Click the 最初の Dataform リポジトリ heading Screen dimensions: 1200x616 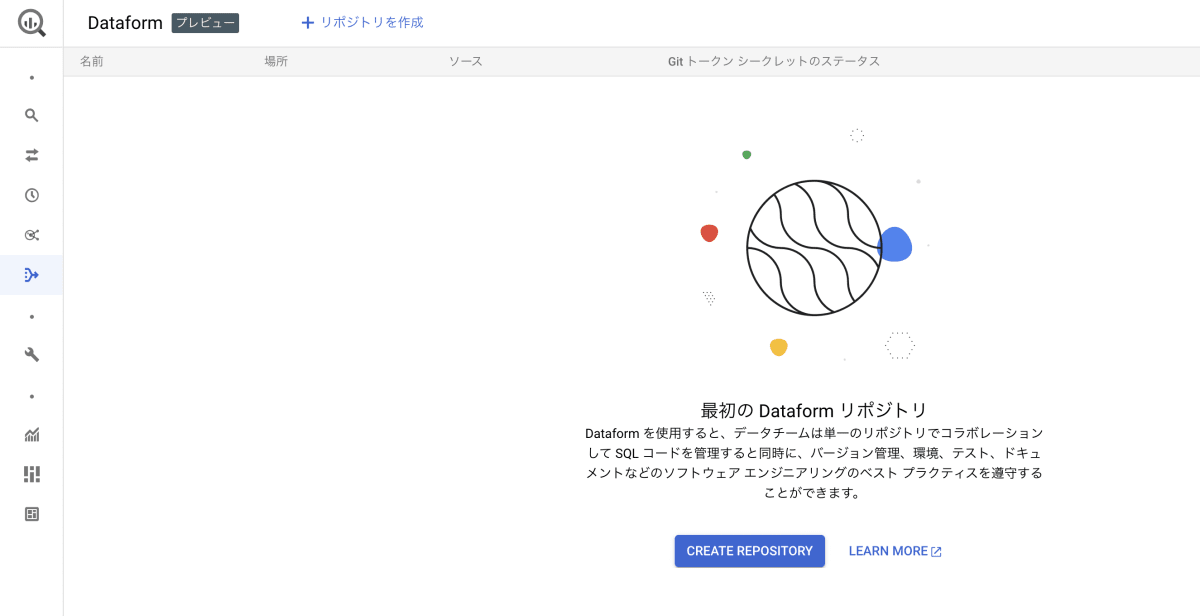coord(814,410)
